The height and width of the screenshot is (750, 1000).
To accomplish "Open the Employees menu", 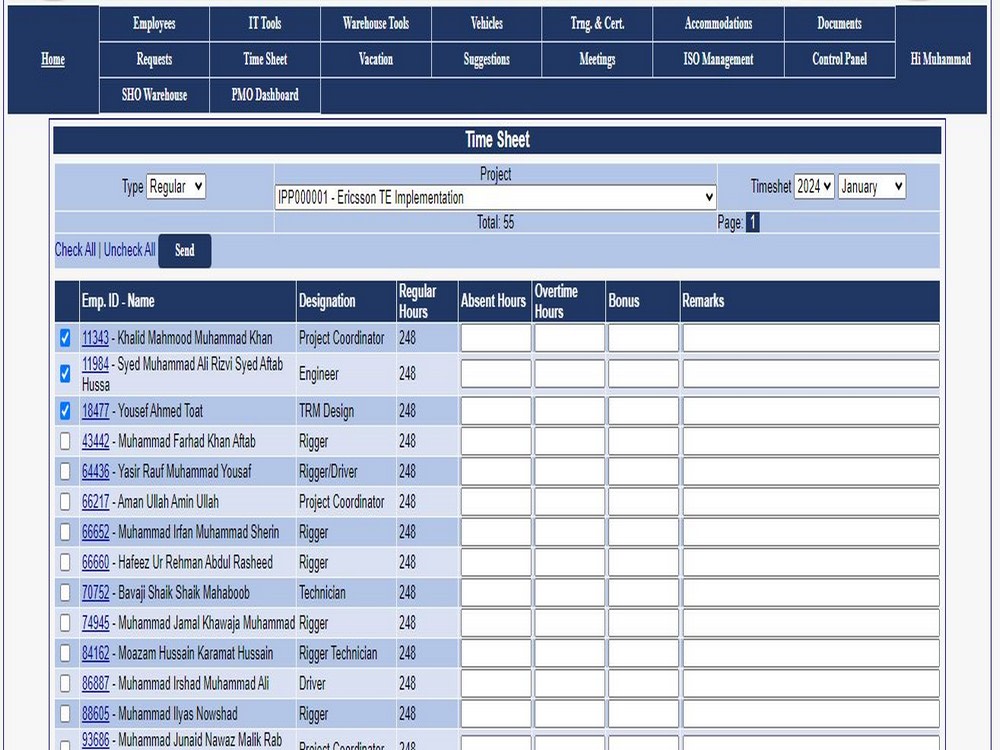I will (x=154, y=24).
